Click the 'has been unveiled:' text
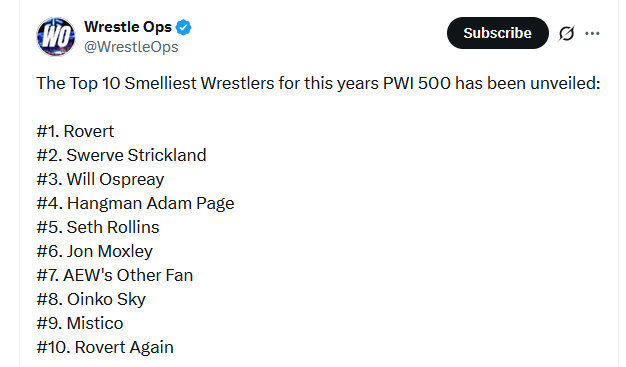This screenshot has height=367, width=626. coord(528,83)
